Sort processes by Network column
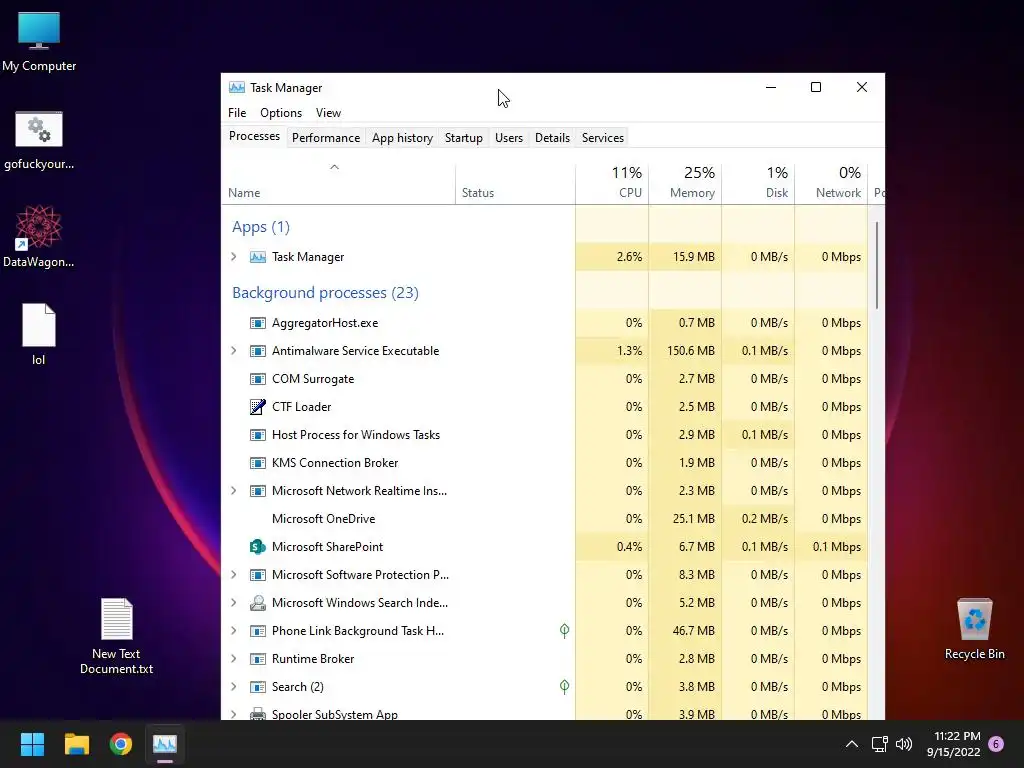 (x=831, y=182)
